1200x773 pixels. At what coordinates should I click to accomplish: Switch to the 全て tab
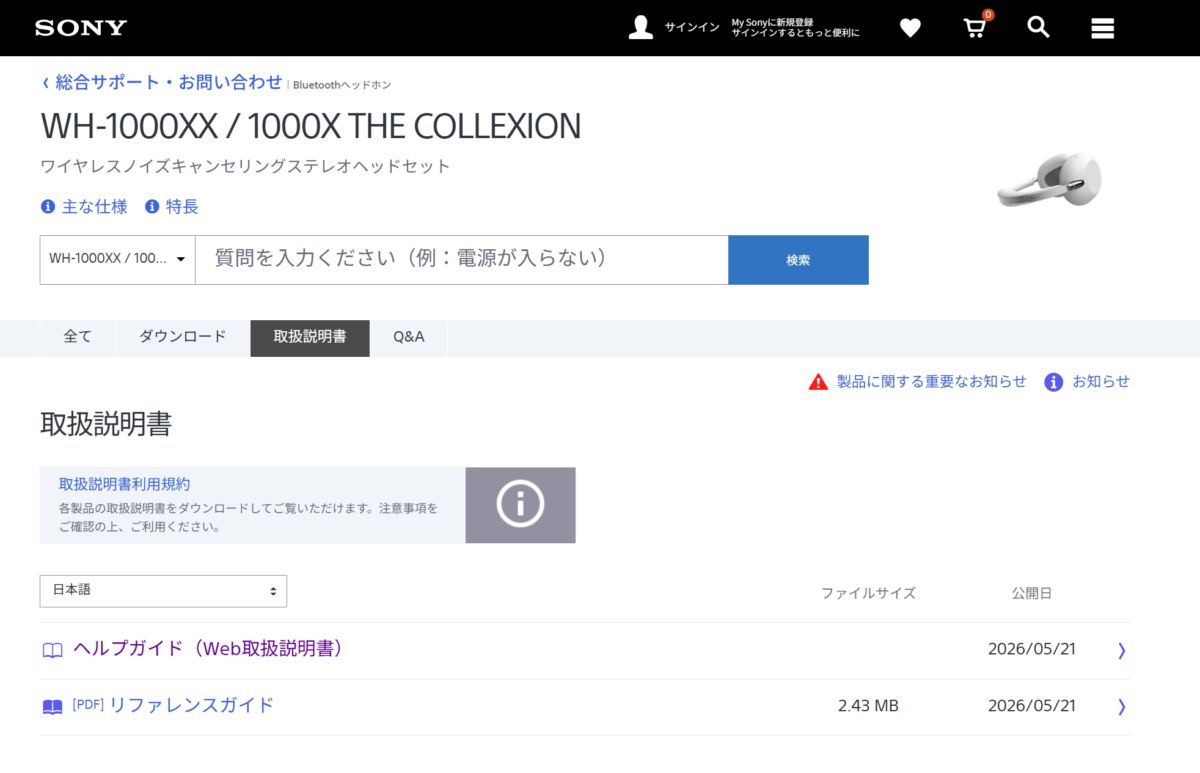pyautogui.click(x=78, y=337)
